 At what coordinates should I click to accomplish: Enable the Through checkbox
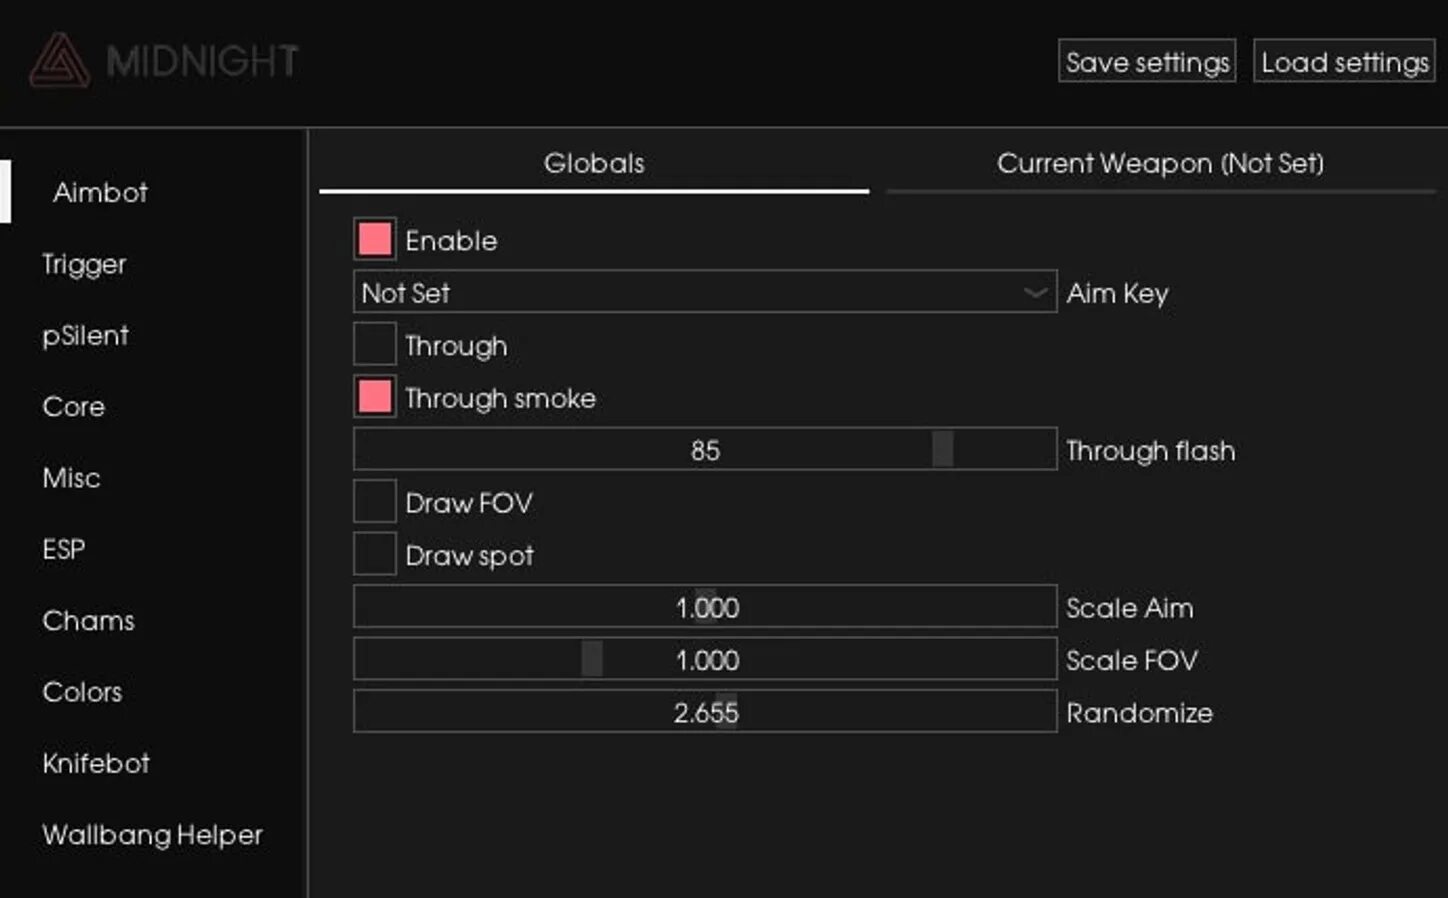pyautogui.click(x=375, y=345)
